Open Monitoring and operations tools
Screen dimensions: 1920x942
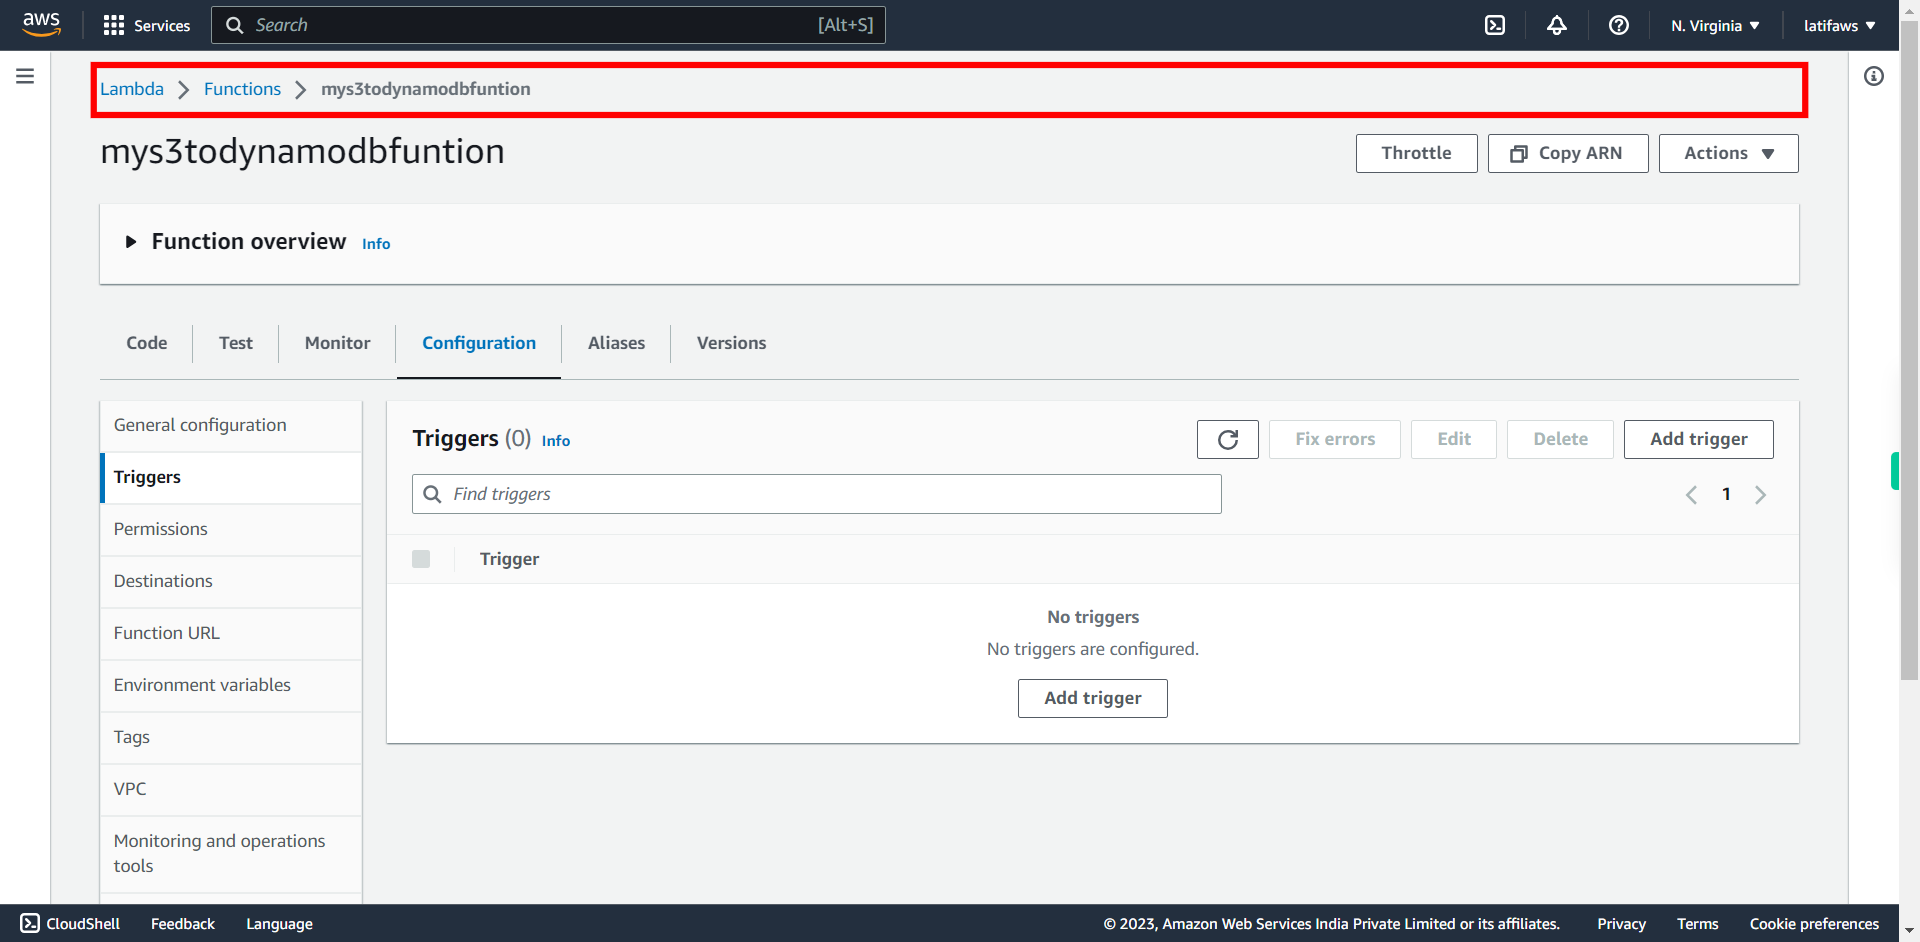click(x=231, y=854)
